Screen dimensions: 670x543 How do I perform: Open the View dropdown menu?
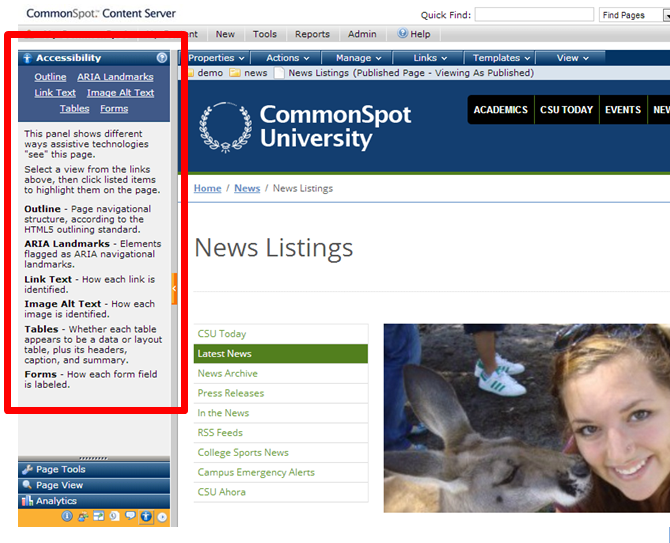[x=572, y=58]
